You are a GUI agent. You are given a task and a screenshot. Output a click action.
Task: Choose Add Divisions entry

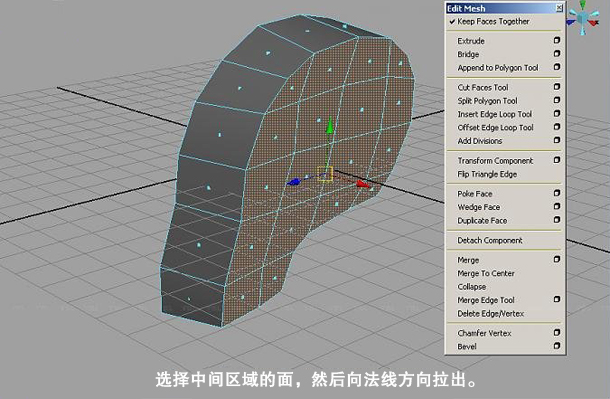click(x=480, y=141)
